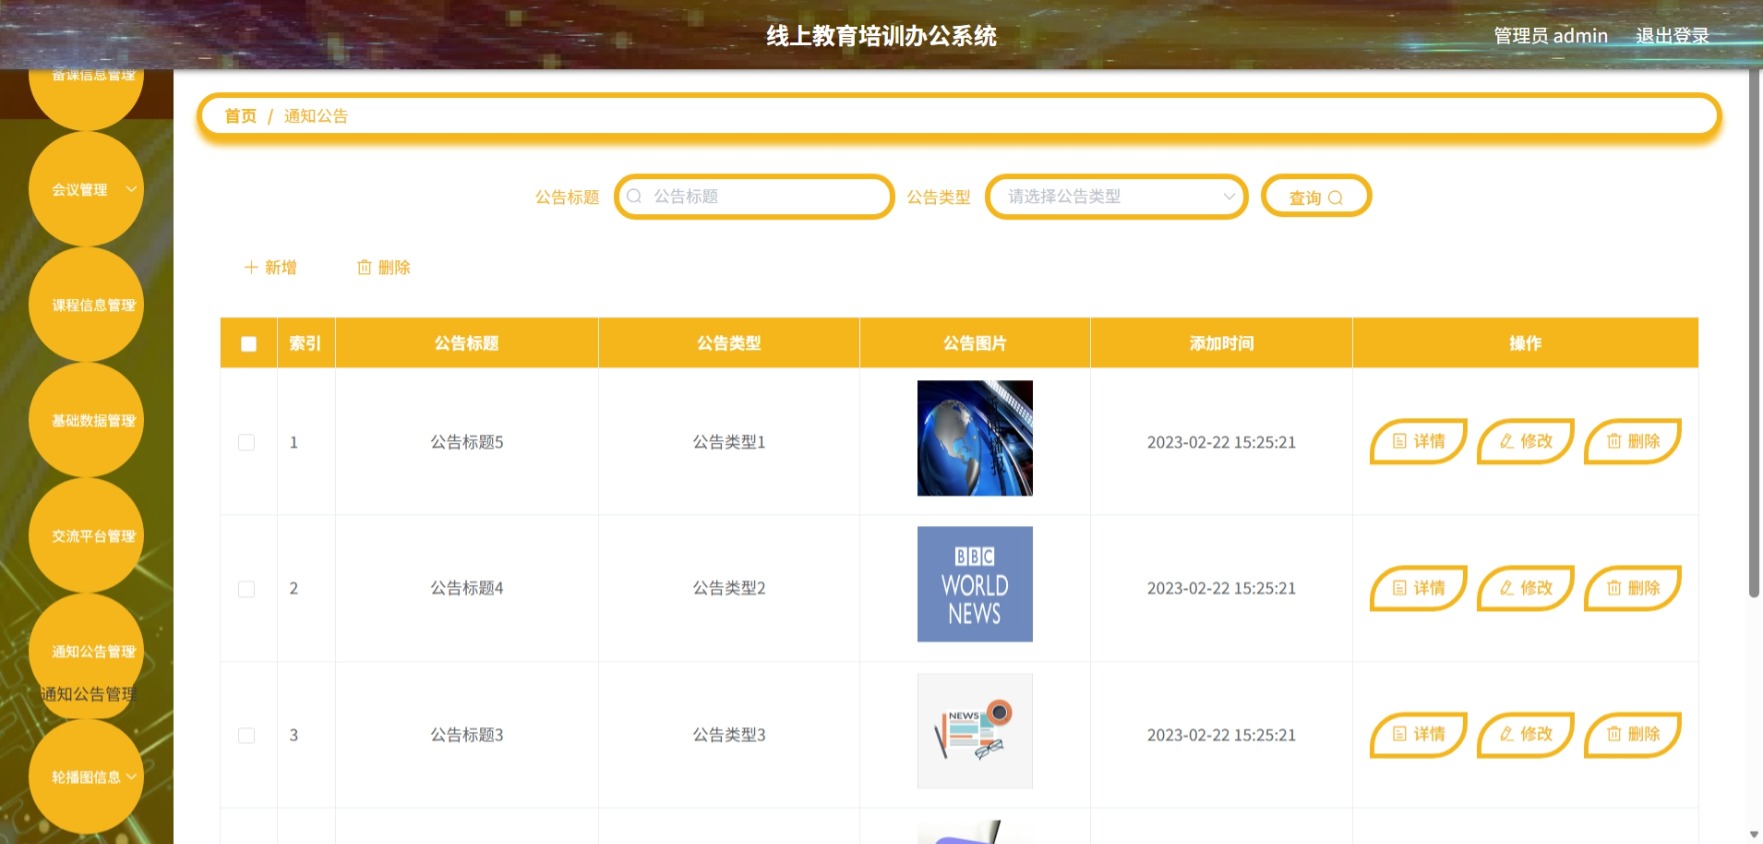The width and height of the screenshot is (1763, 844).
Task: Open the 请选择公告类型 dropdown
Action: [x=1116, y=197]
